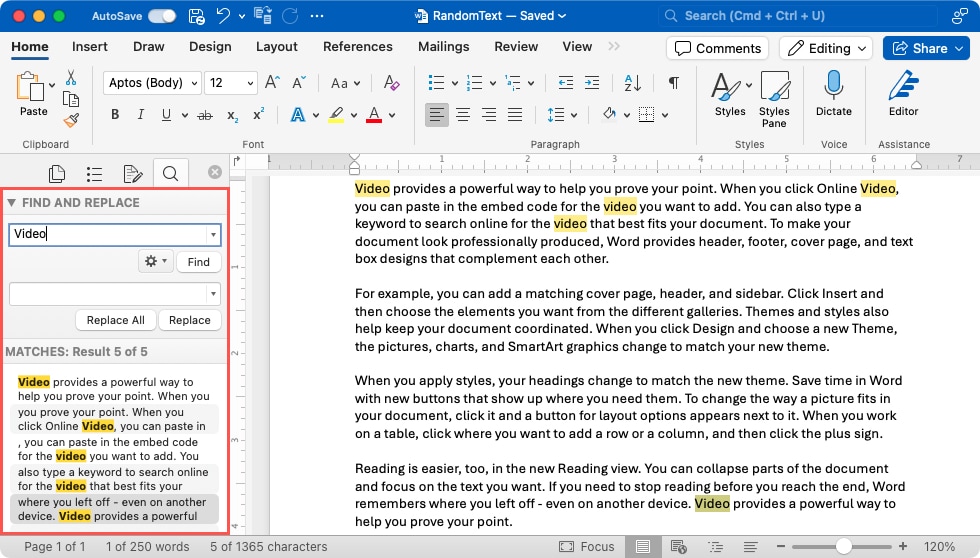
Task: Toggle Italic formatting
Action: click(141, 114)
